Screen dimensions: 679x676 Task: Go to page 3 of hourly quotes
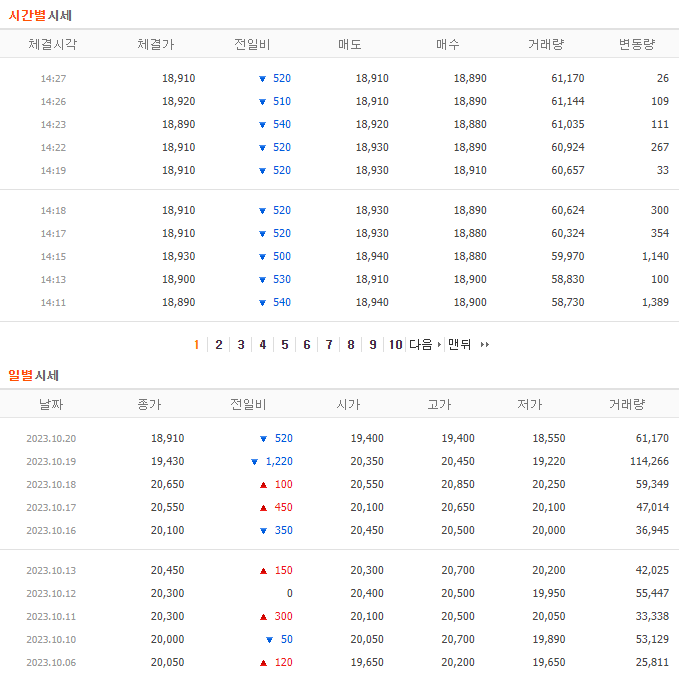pos(241,345)
